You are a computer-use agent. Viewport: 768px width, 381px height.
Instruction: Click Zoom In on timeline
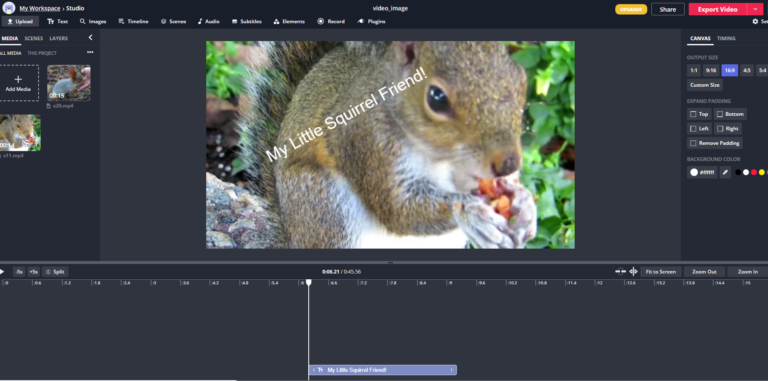747,272
